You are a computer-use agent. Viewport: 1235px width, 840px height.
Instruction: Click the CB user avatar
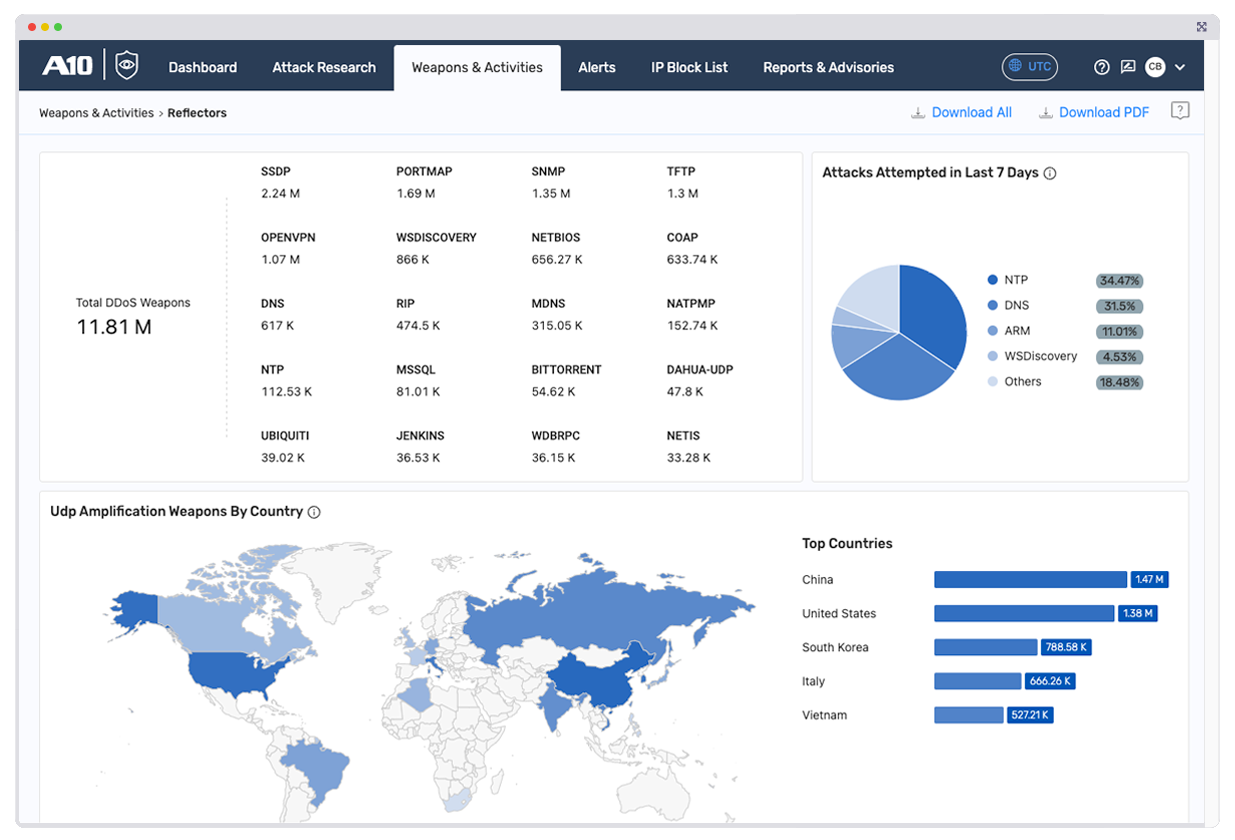click(1155, 67)
